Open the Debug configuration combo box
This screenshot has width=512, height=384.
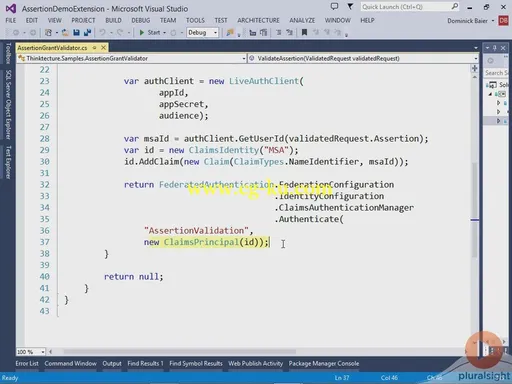202,33
